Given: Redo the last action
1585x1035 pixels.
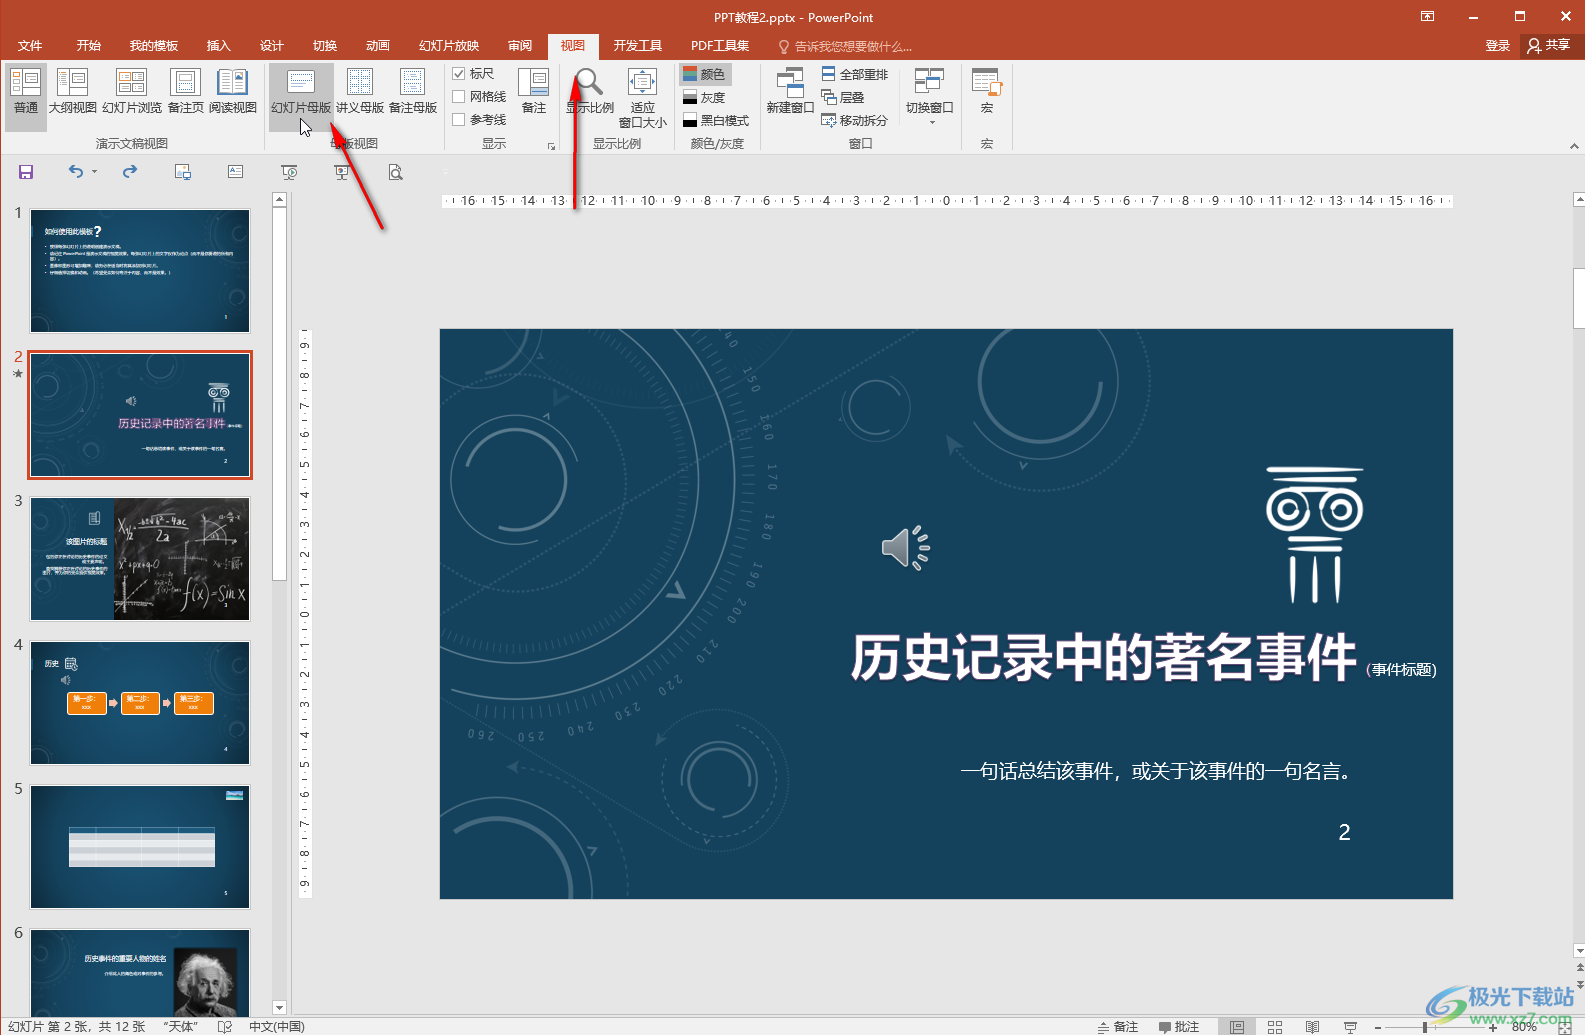Looking at the screenshot, I should (x=130, y=172).
